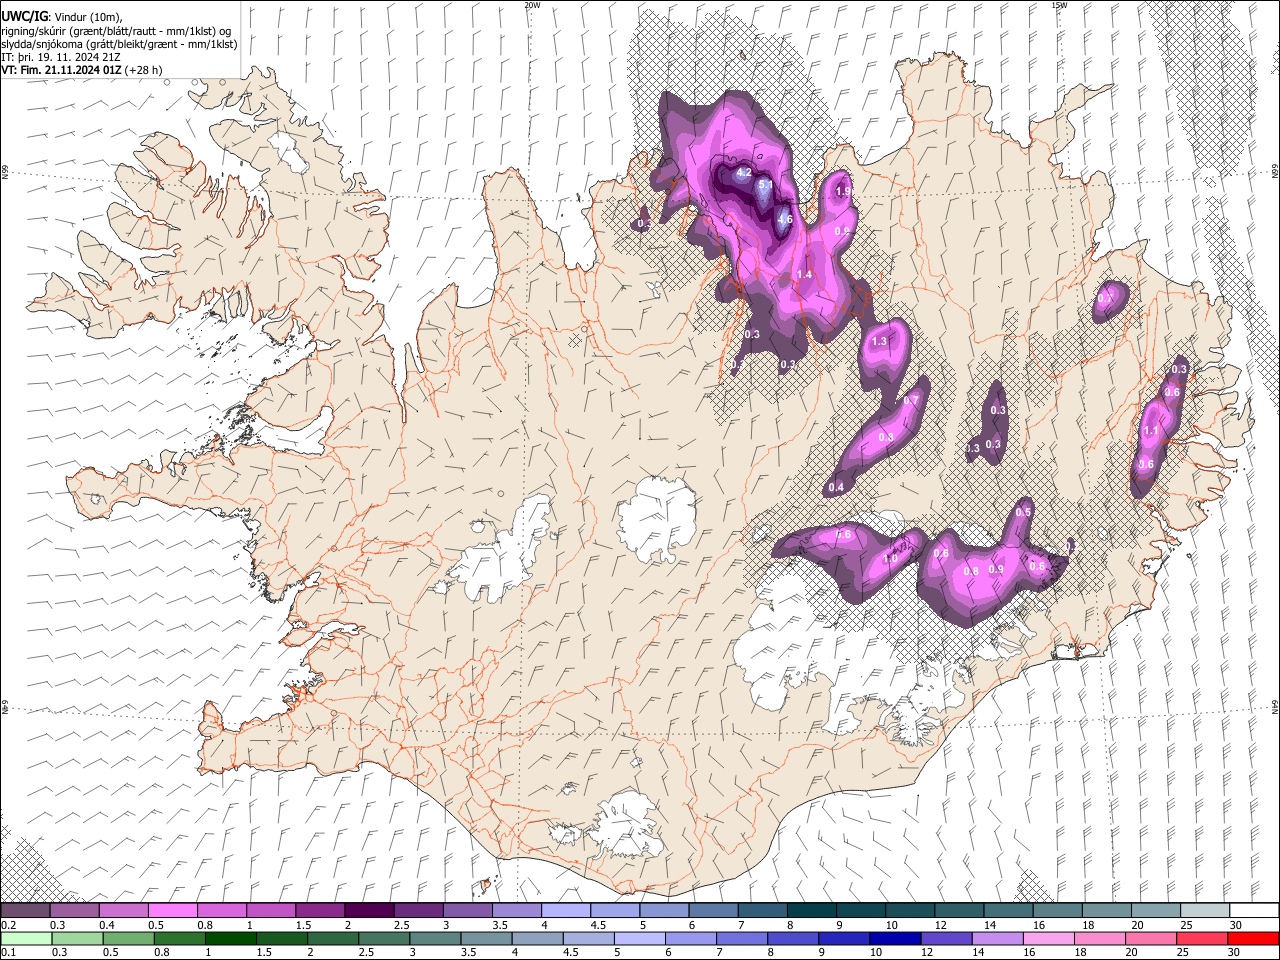
Task: Pick the coral red 25–30 rain legend swatch
Action: (1201, 938)
